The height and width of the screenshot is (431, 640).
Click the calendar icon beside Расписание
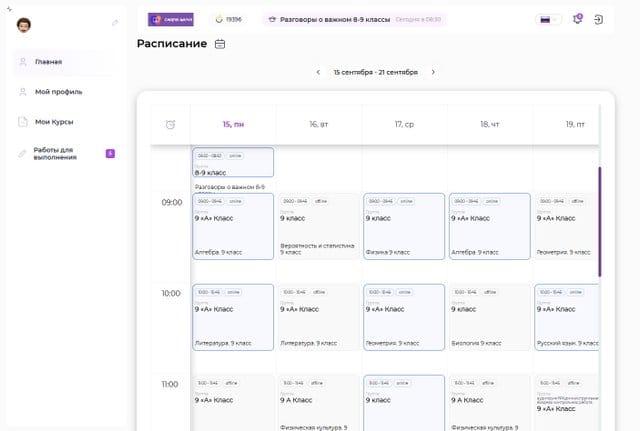(x=220, y=44)
